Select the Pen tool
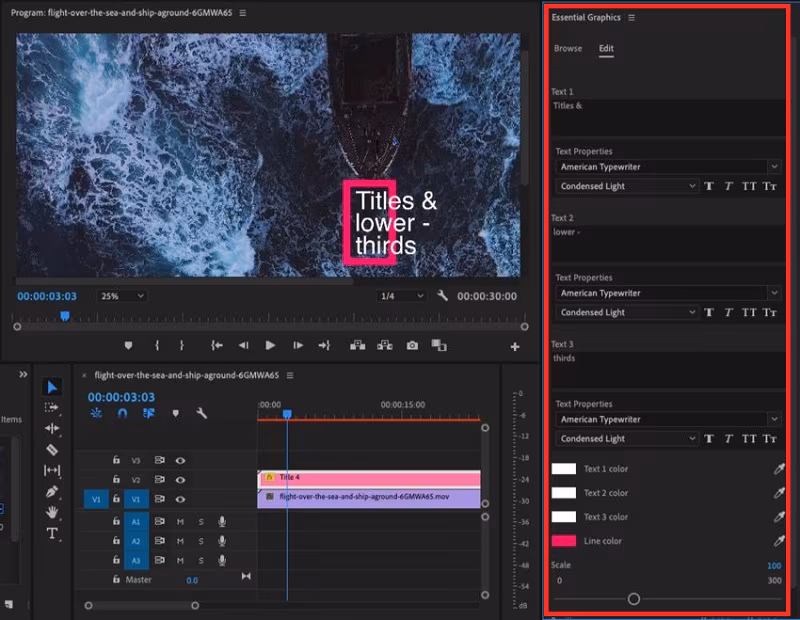This screenshot has width=800, height=620. point(52,491)
